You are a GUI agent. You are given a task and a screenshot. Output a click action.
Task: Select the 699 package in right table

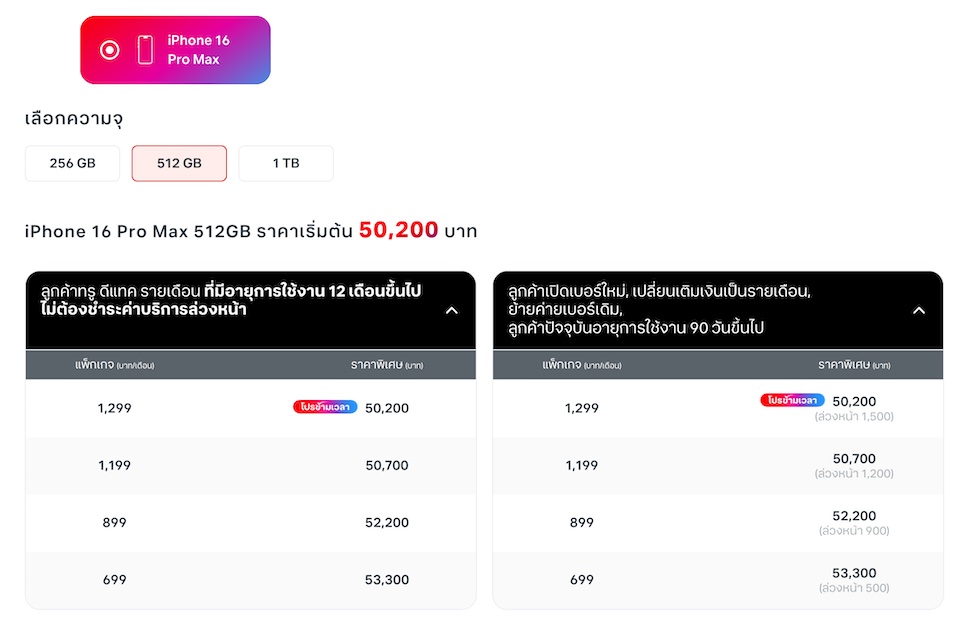(582, 579)
